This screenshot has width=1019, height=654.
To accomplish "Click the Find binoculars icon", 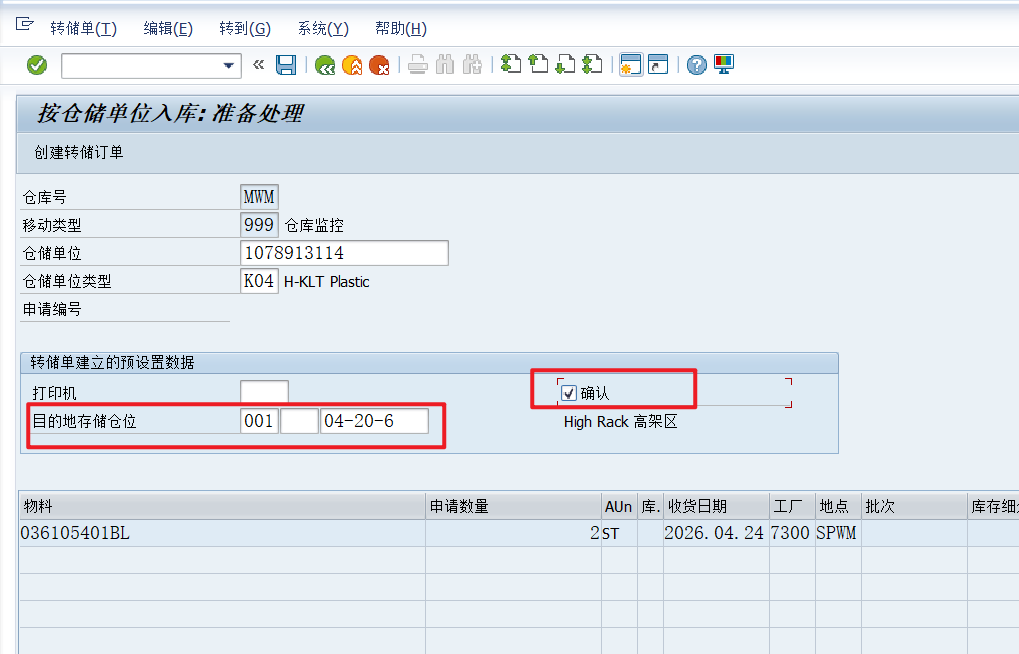I will (445, 65).
